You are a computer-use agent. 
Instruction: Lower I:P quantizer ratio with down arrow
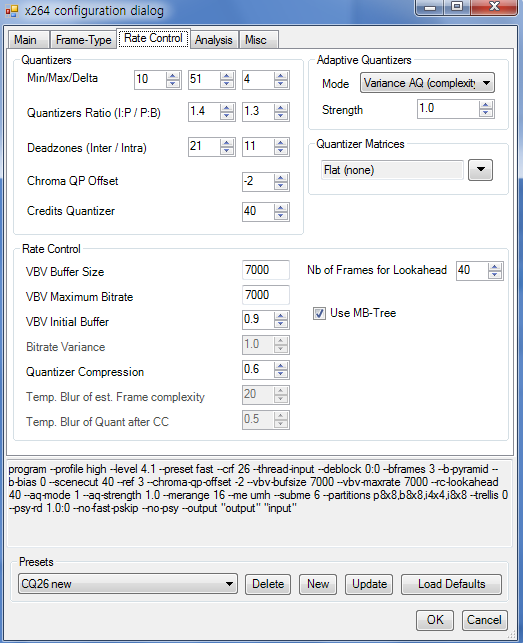(x=227, y=116)
